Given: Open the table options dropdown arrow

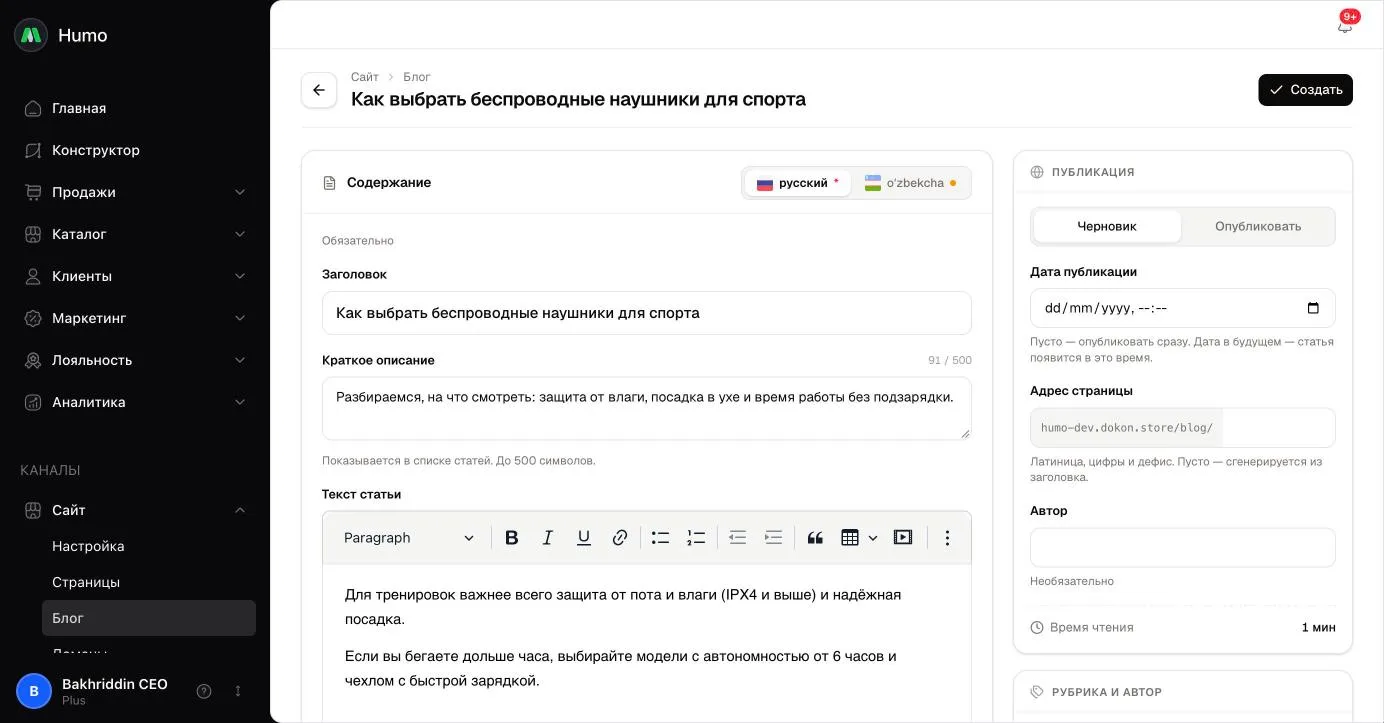Looking at the screenshot, I should click(873, 538).
